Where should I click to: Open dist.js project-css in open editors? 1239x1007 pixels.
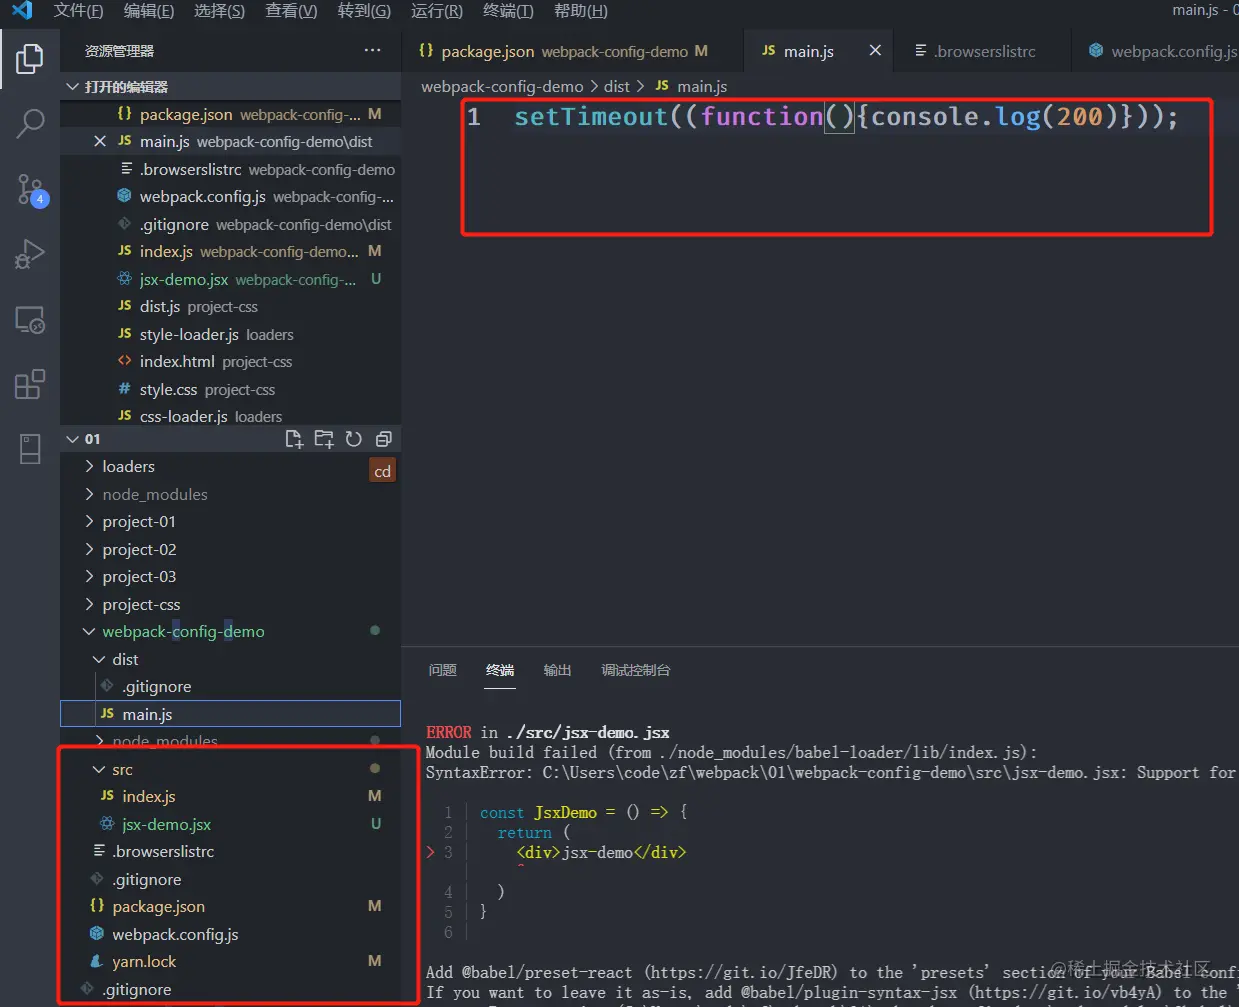[x=230, y=307]
